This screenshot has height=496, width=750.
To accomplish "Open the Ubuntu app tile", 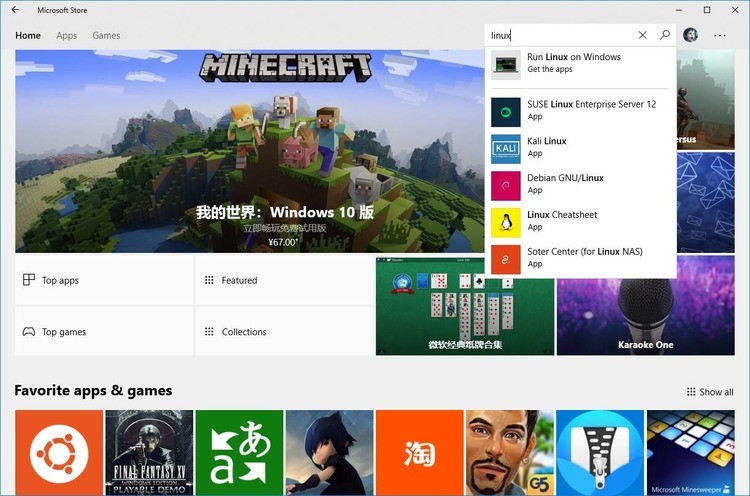I will pyautogui.click(x=59, y=452).
